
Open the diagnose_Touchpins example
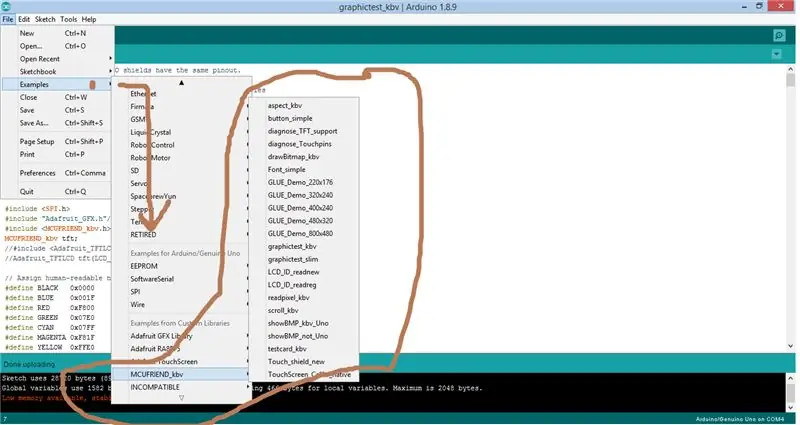304,144
